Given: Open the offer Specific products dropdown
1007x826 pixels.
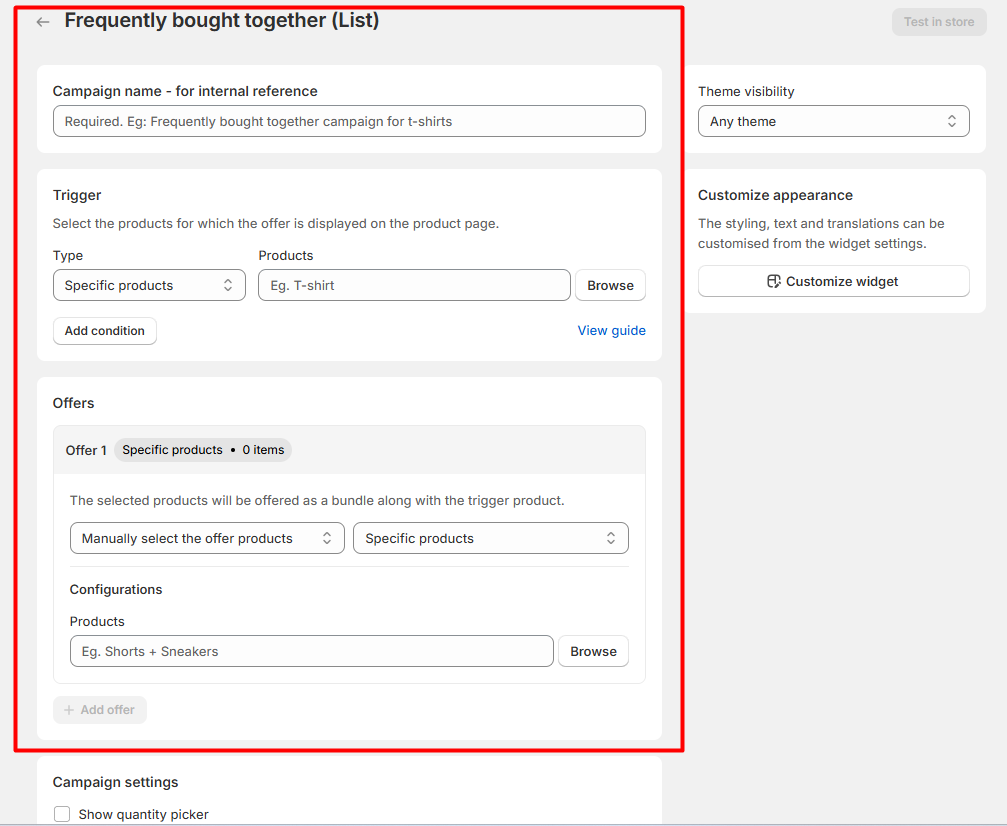Looking at the screenshot, I should coord(491,538).
